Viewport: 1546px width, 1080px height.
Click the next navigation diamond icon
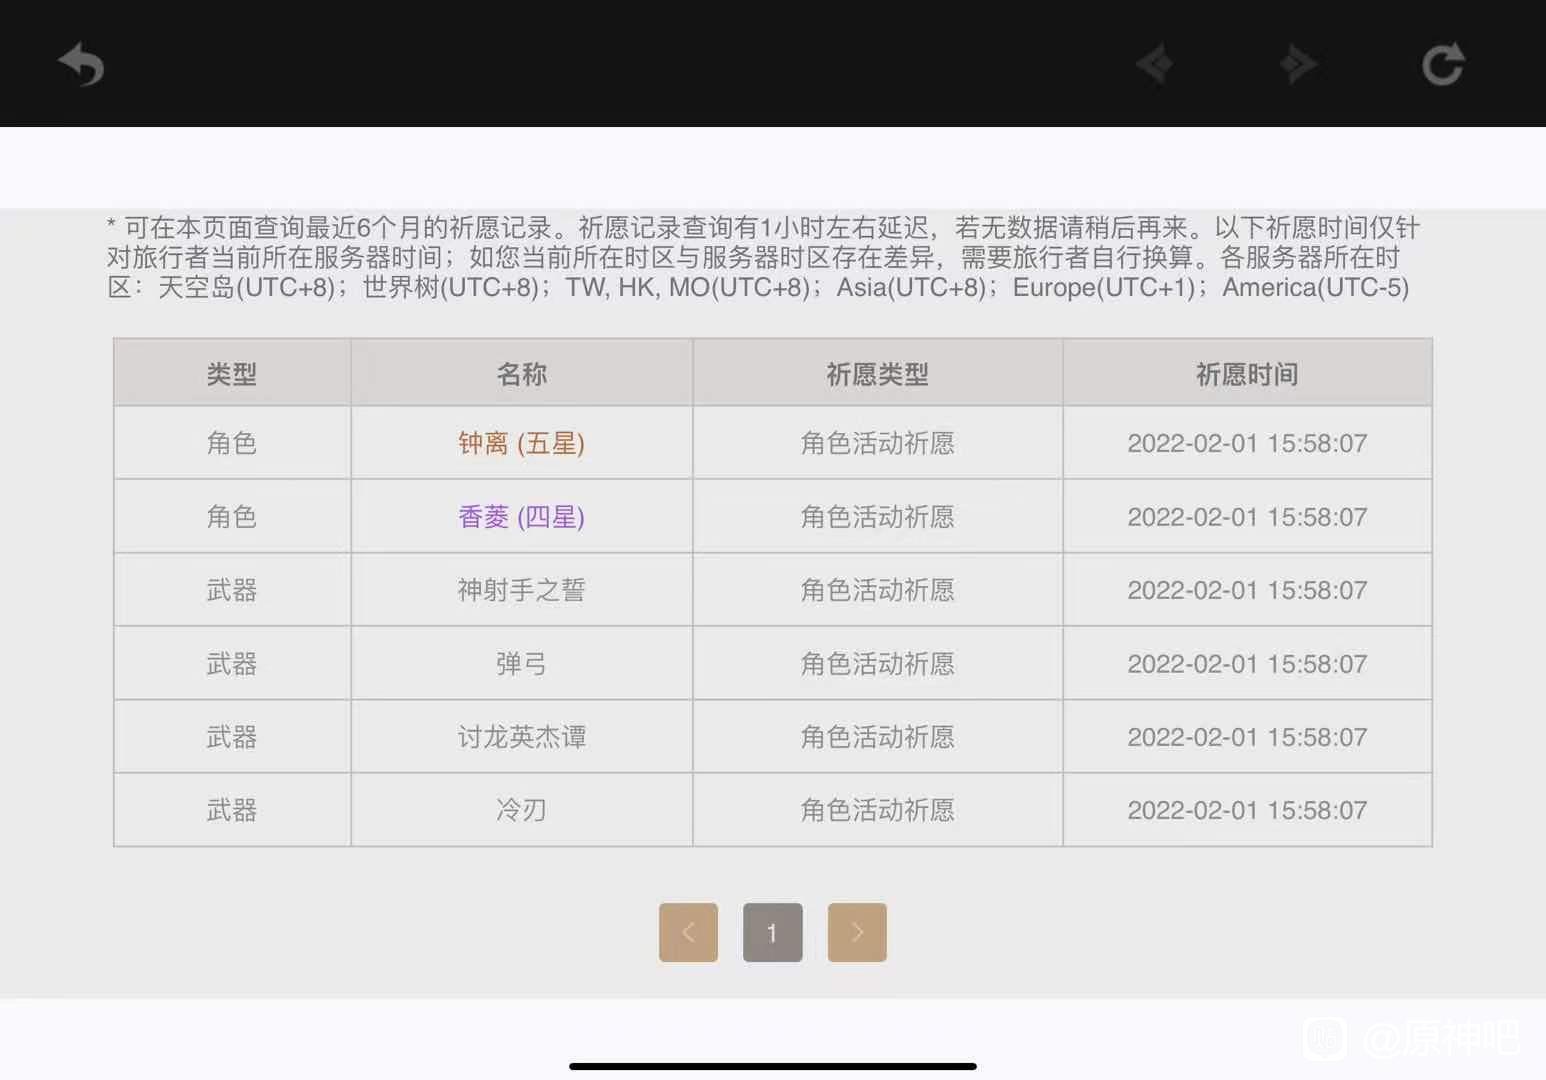click(x=1298, y=65)
